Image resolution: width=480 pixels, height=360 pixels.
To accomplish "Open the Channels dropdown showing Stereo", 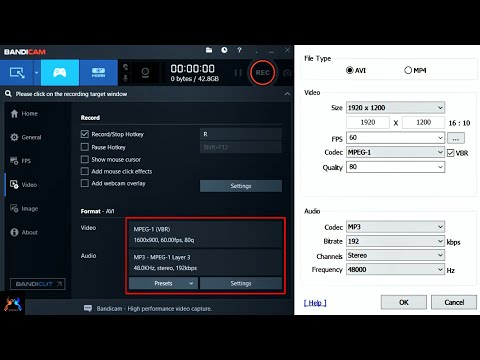I will 395,255.
